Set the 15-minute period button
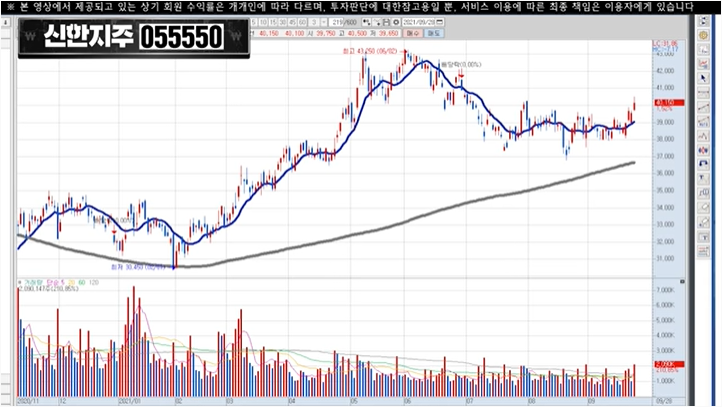 pos(273,22)
